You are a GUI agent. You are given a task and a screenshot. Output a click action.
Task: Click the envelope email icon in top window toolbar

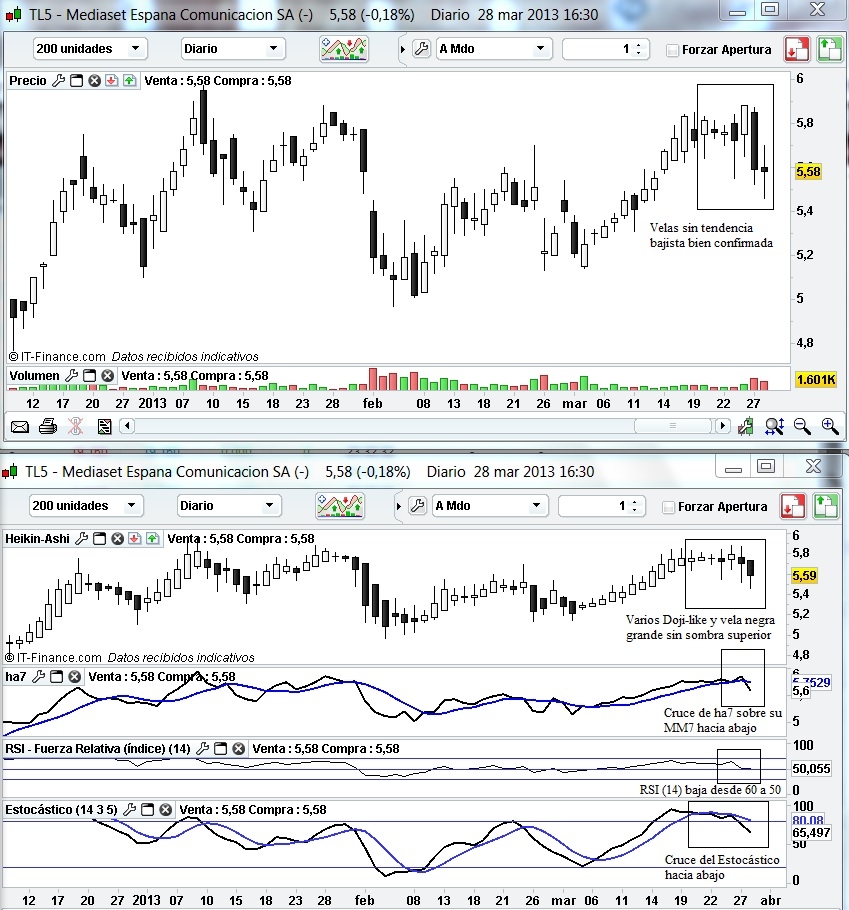click(20, 427)
